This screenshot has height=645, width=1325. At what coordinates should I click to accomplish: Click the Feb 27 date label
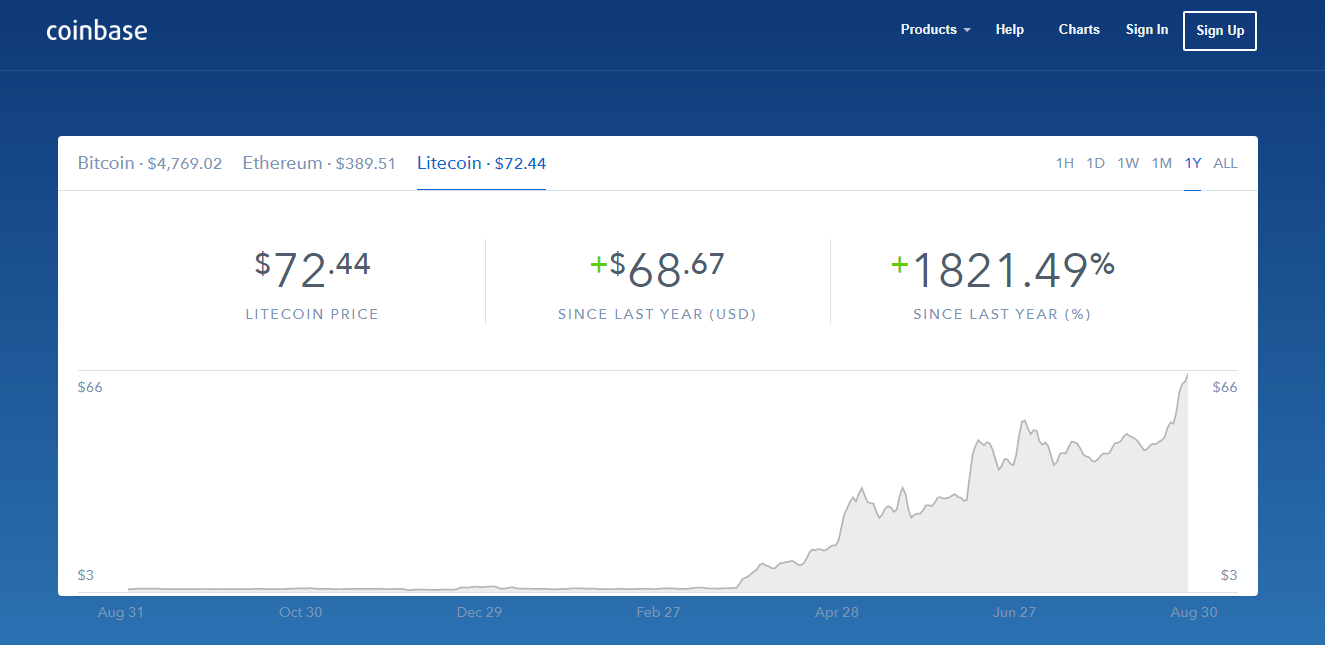[658, 612]
